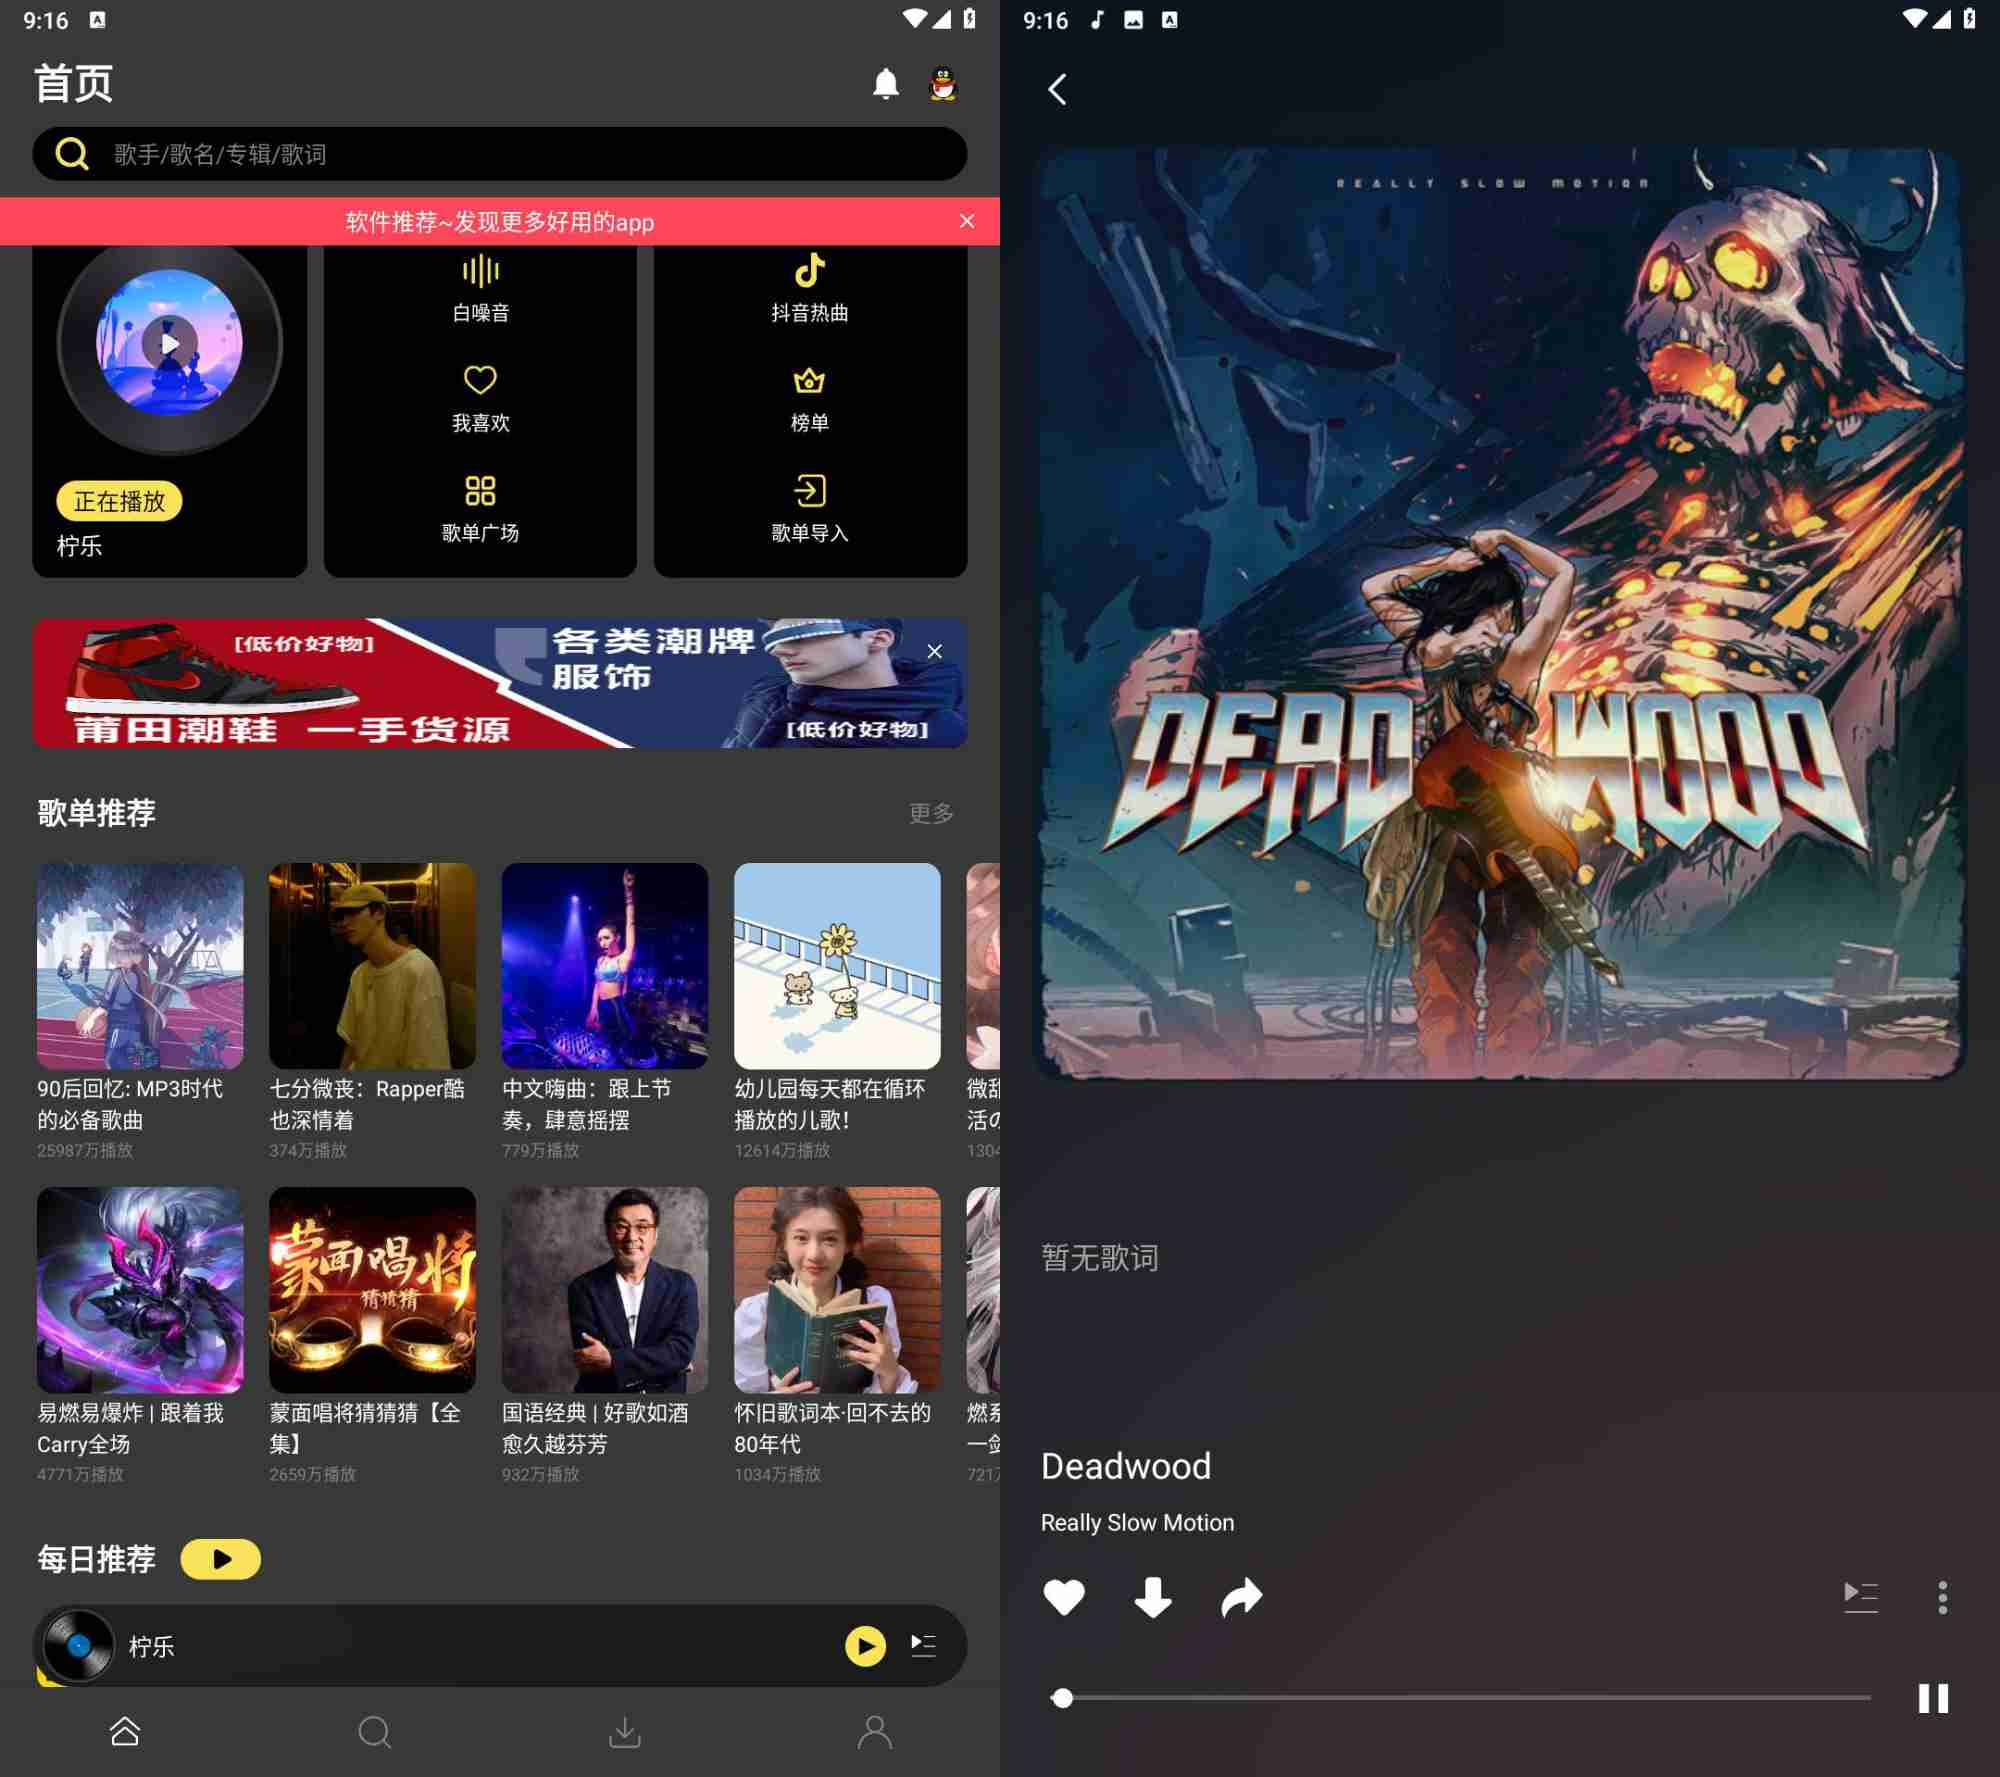Open the play queue in the player screen

(x=1861, y=1597)
